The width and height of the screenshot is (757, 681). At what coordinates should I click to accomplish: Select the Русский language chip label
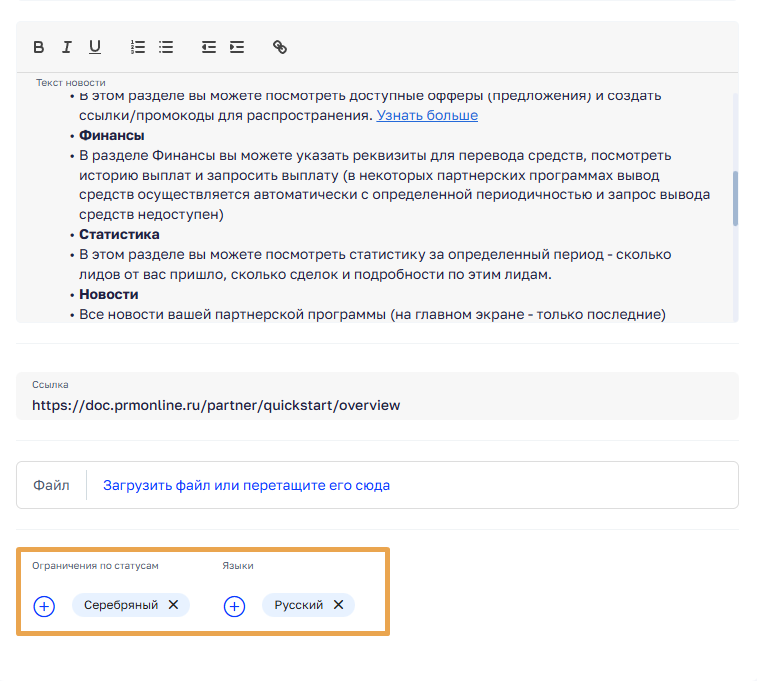[298, 605]
